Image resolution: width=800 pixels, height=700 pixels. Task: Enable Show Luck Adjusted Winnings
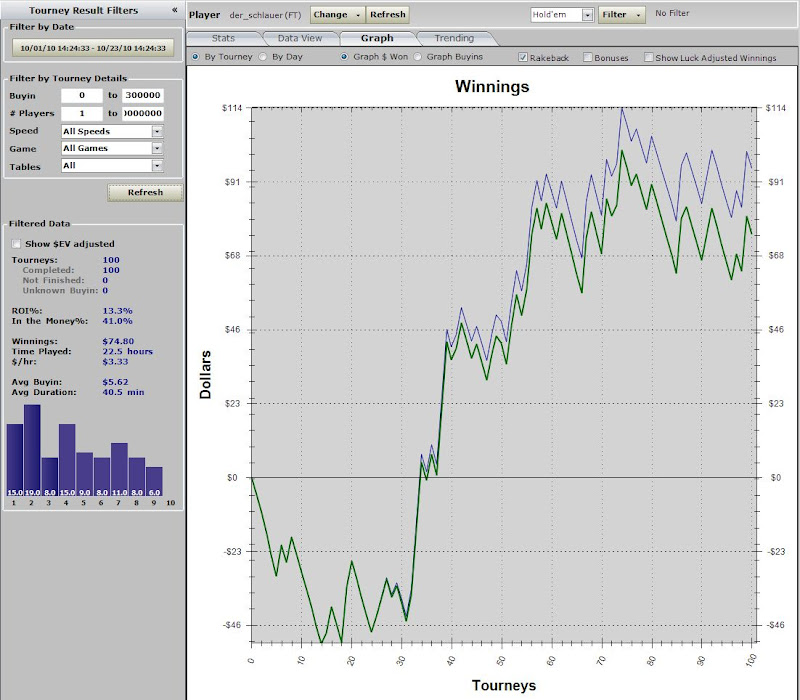650,58
